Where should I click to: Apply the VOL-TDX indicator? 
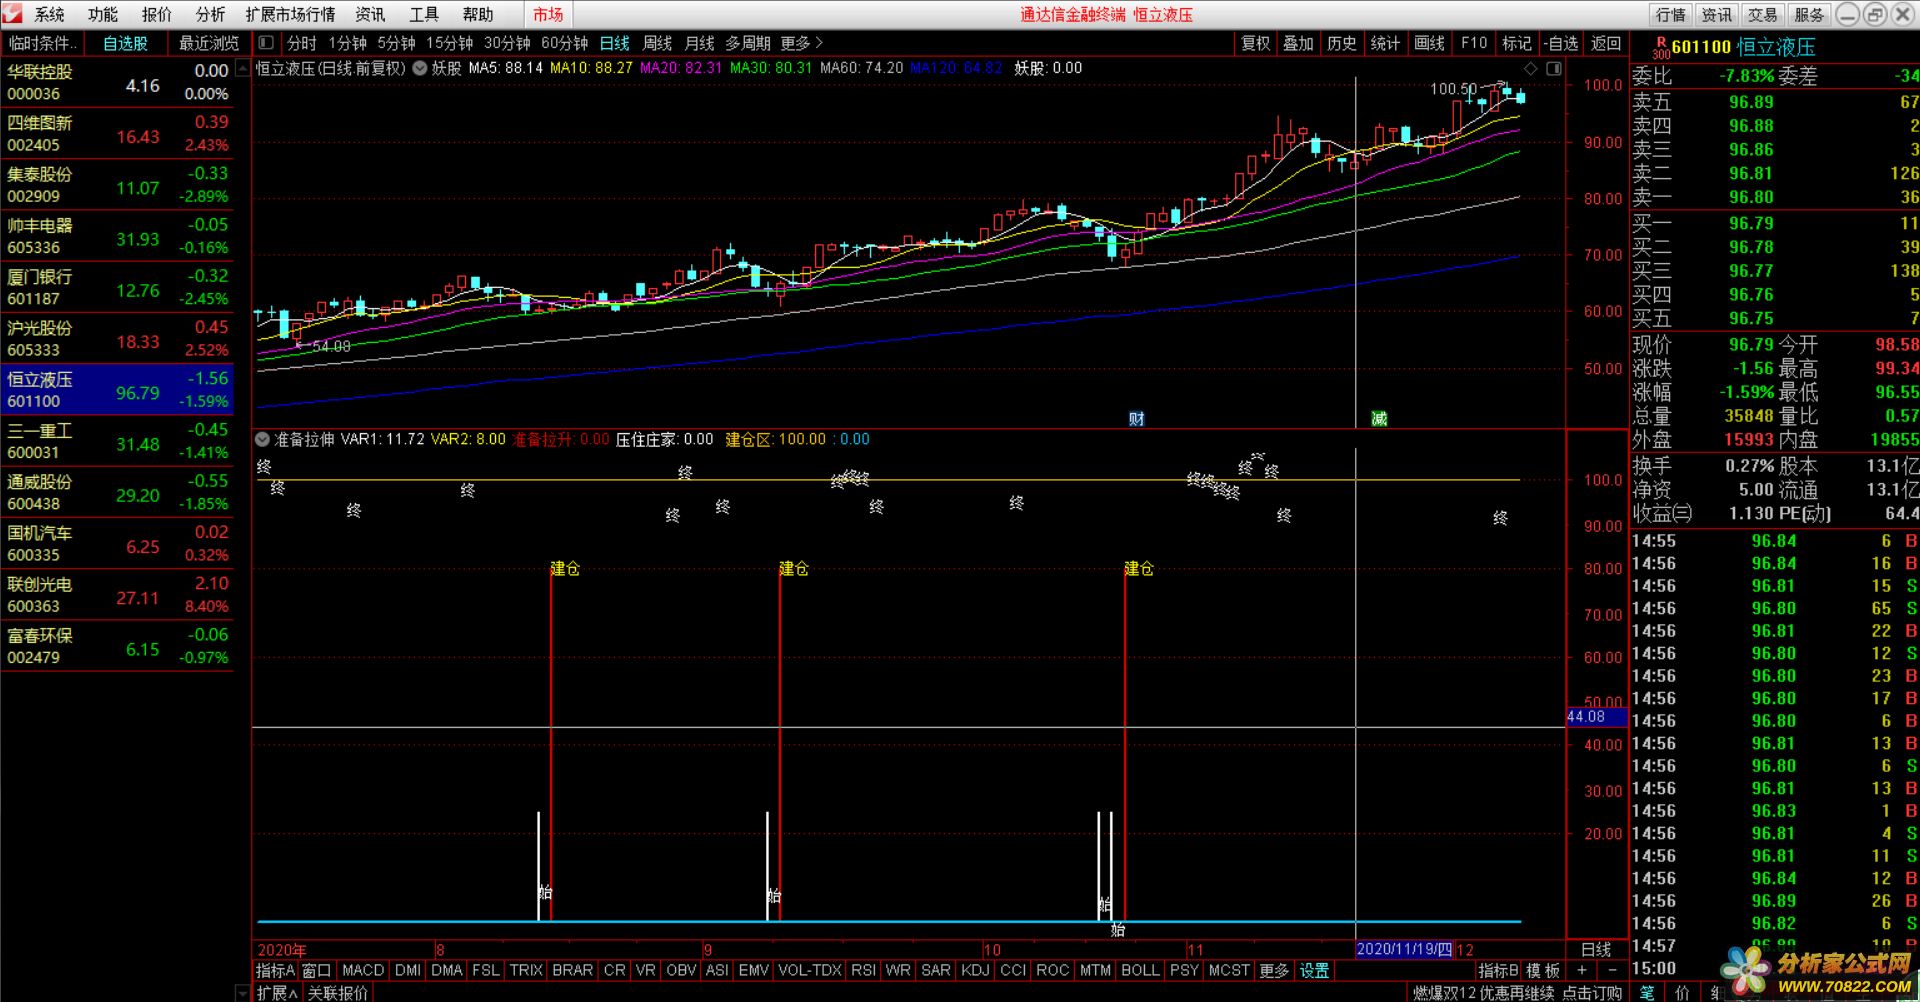pyautogui.click(x=810, y=970)
